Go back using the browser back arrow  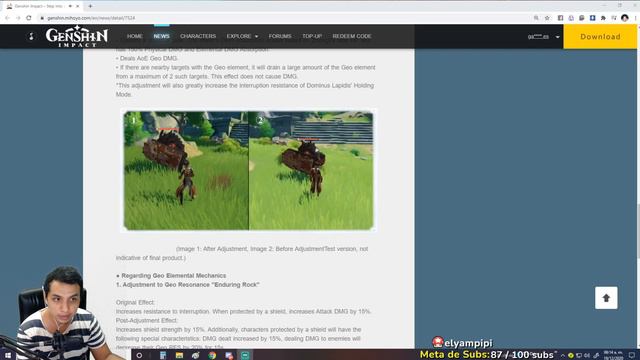(7, 18)
